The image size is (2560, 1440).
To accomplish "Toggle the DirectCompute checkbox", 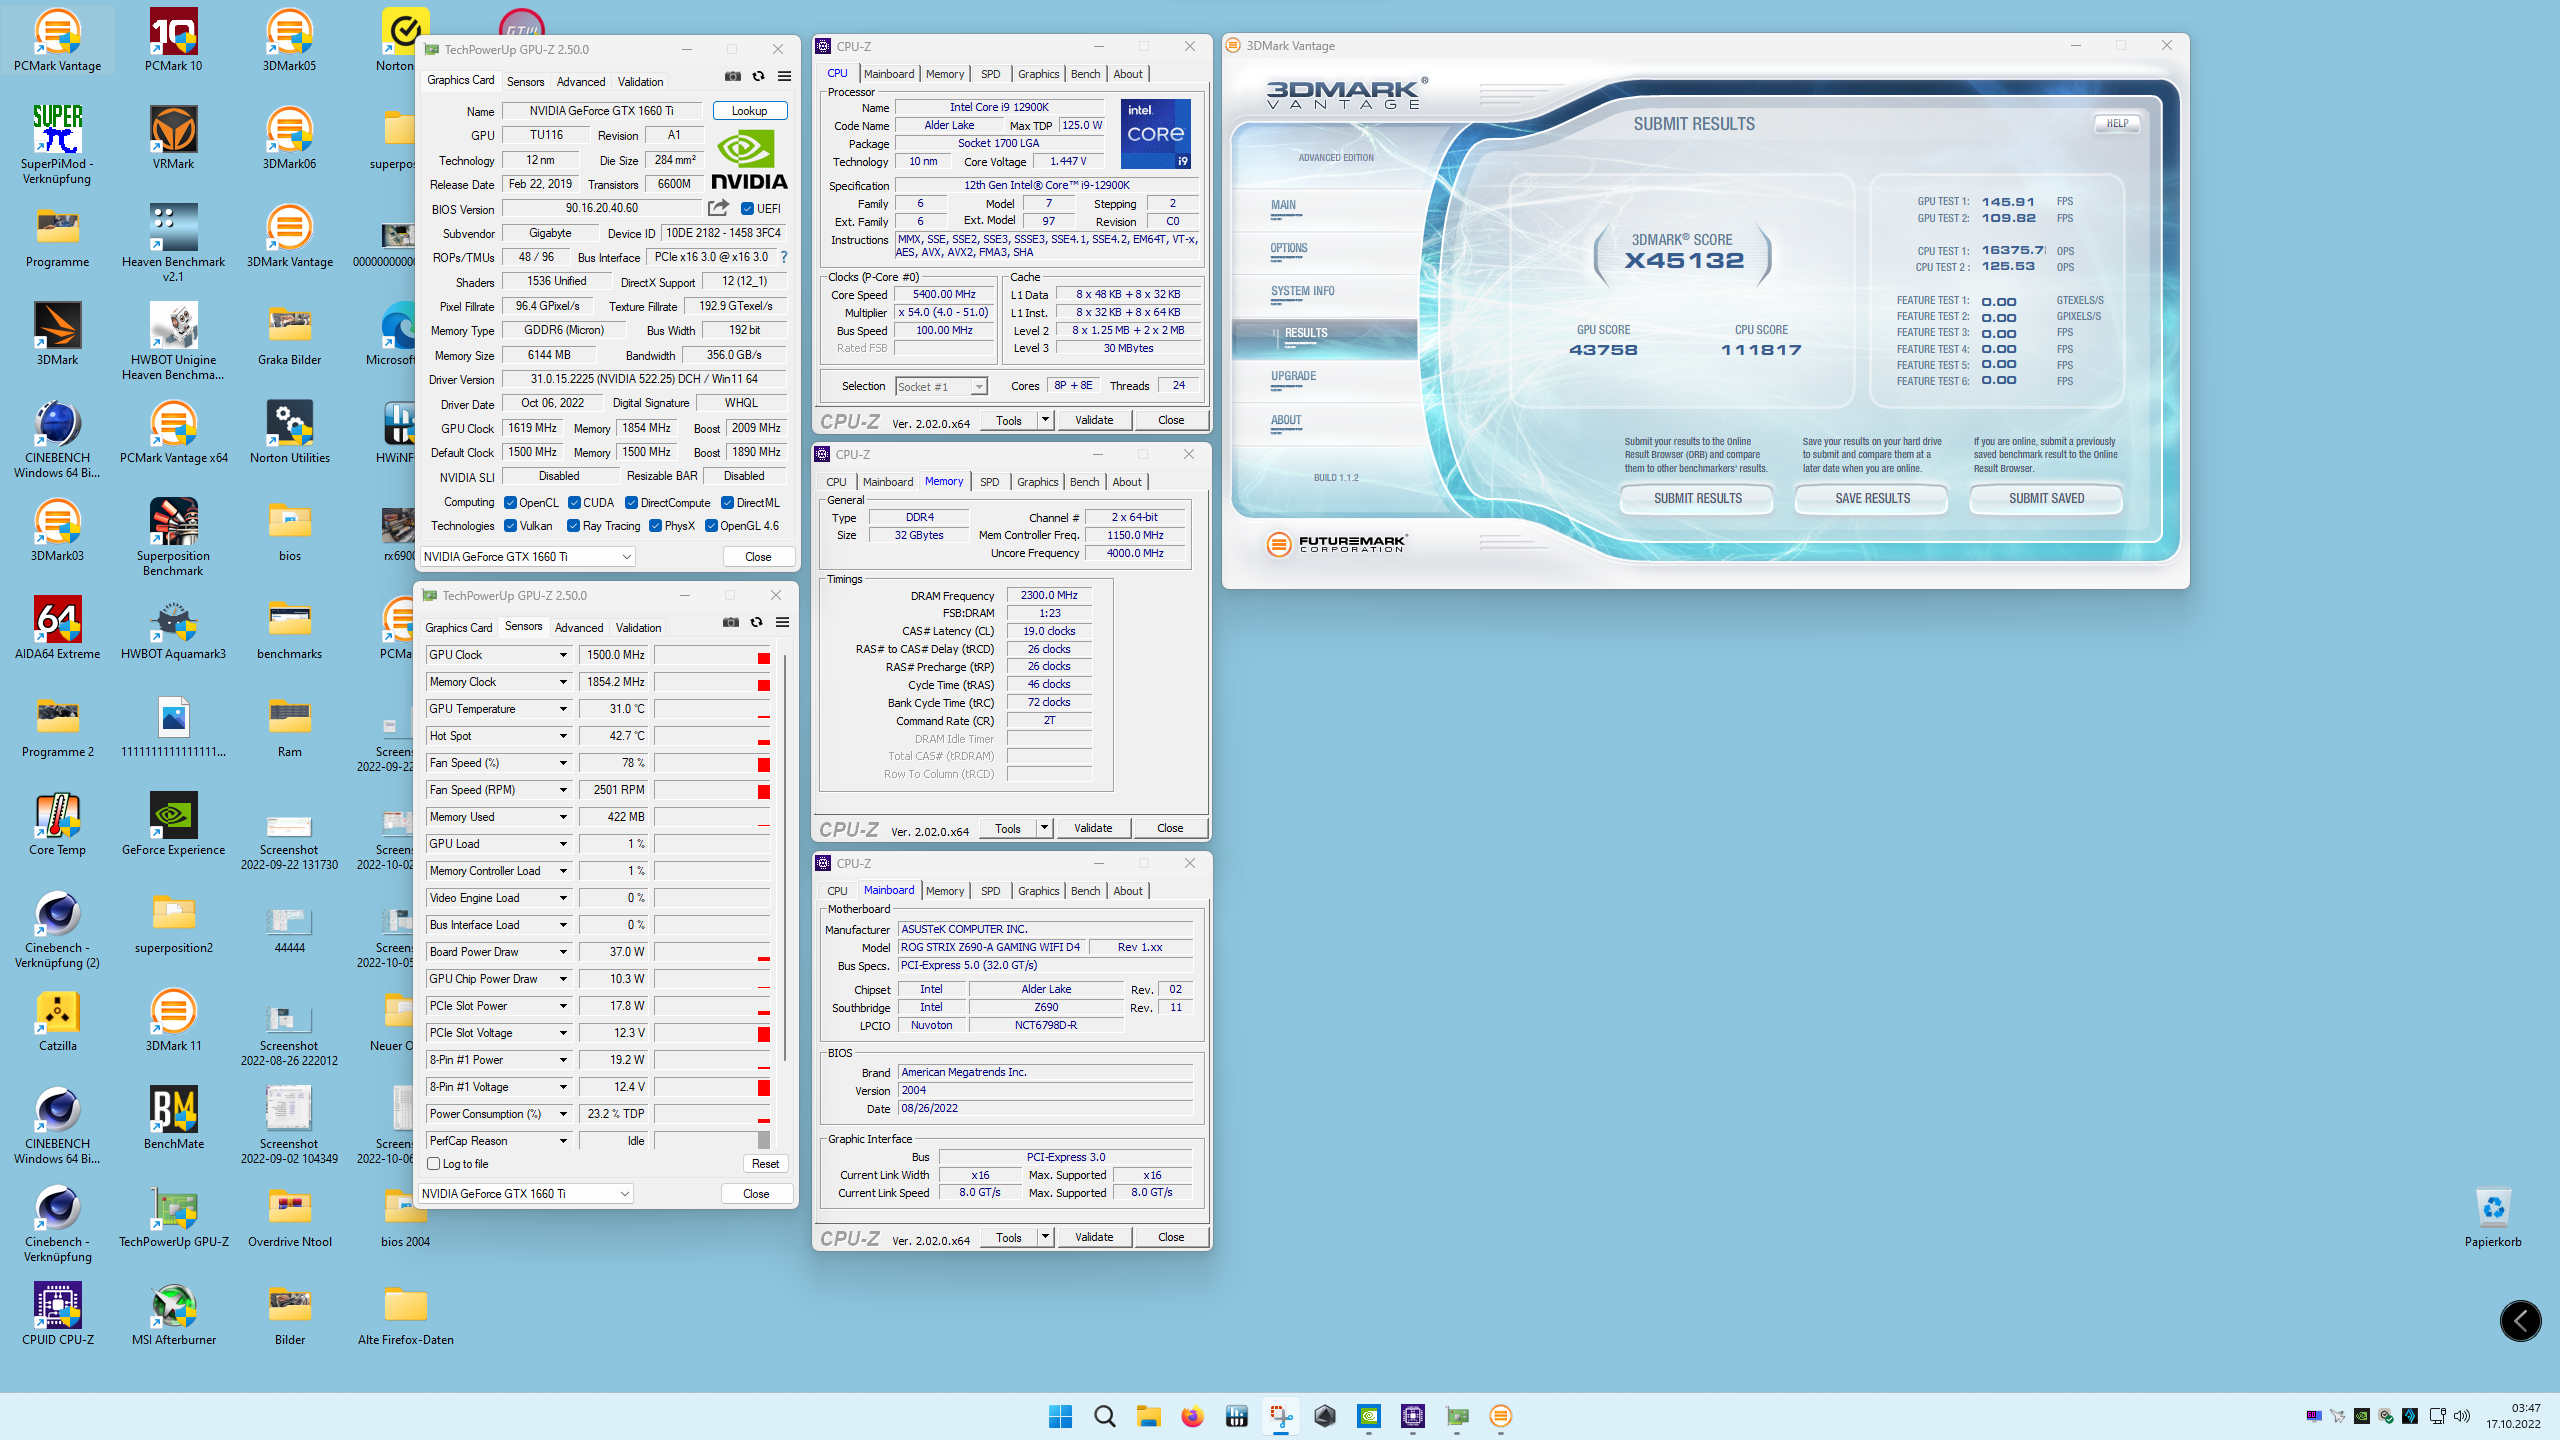I will click(631, 503).
